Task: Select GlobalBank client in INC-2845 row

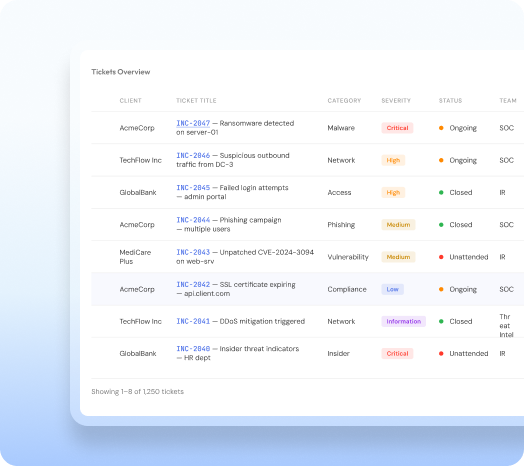Action: pyautogui.click(x=138, y=193)
